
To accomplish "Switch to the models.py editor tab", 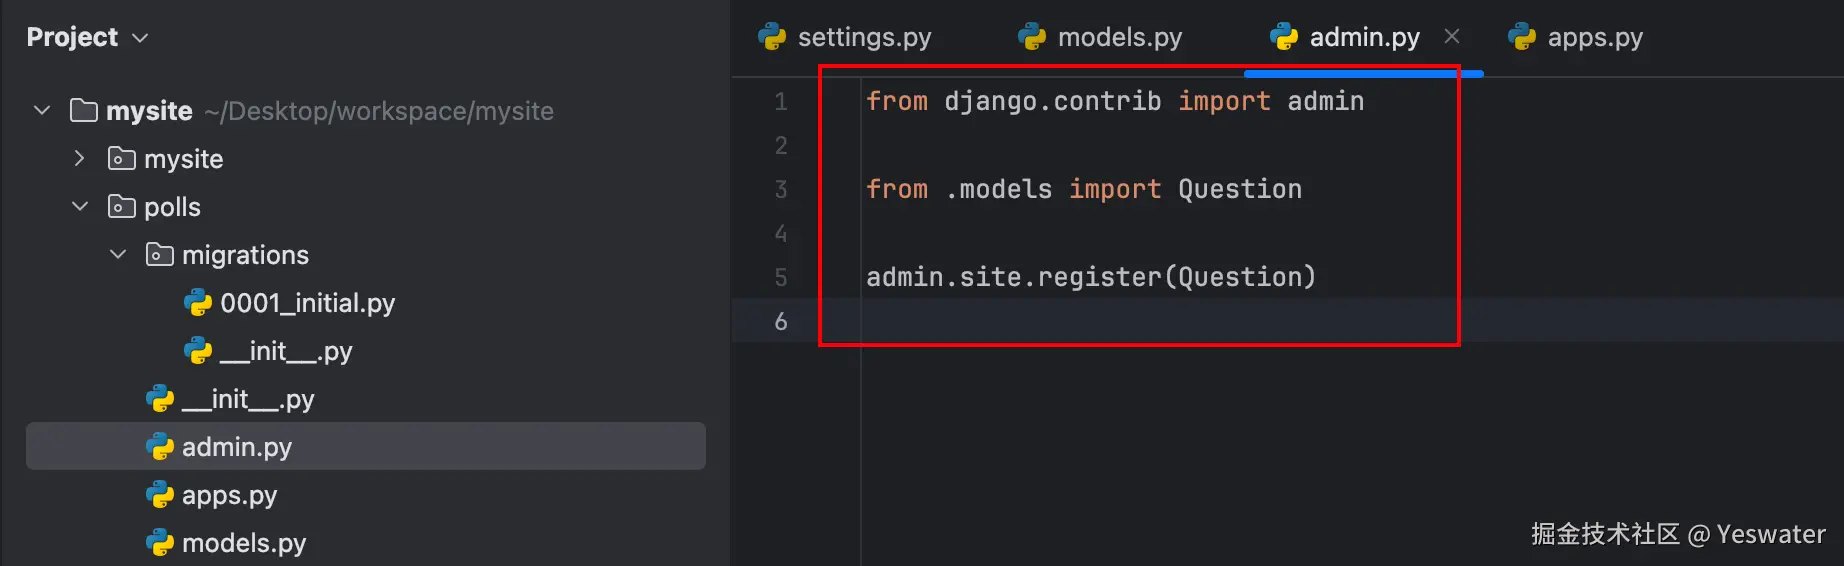I will click(x=1119, y=37).
